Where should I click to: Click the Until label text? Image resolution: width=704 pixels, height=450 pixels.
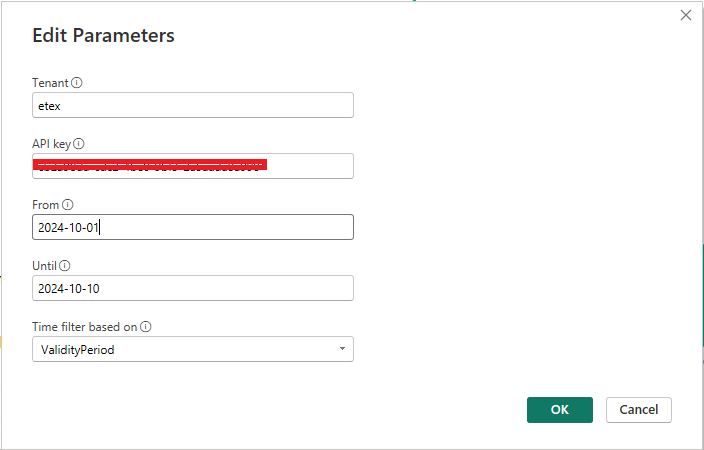44,266
